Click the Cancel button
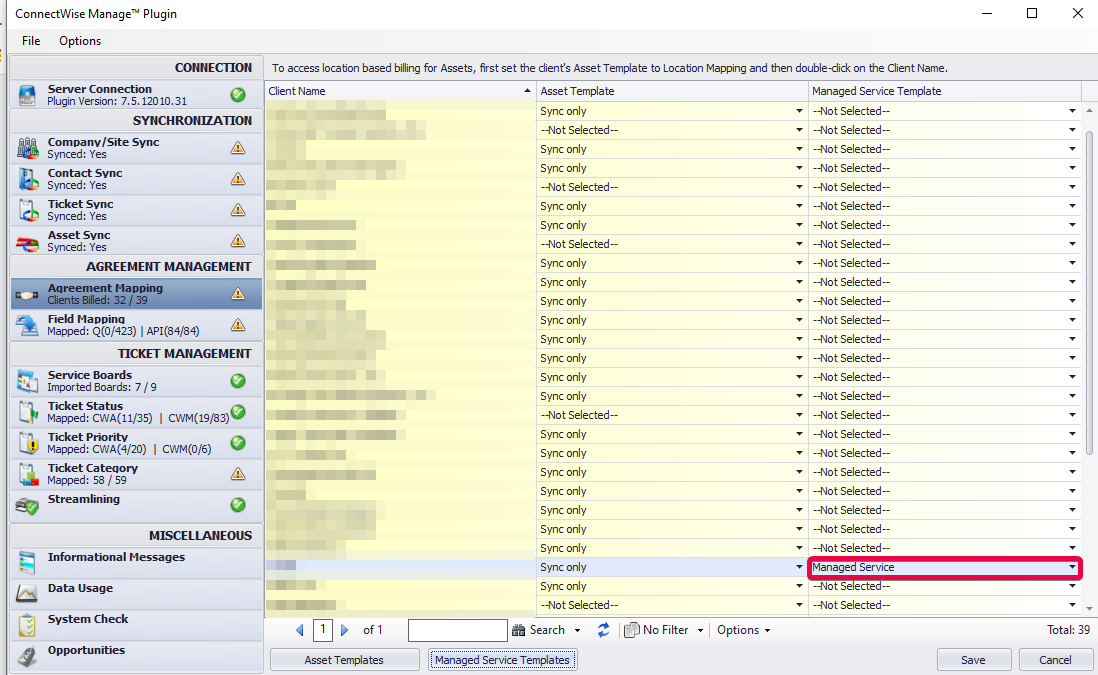1098x675 pixels. tap(1055, 660)
